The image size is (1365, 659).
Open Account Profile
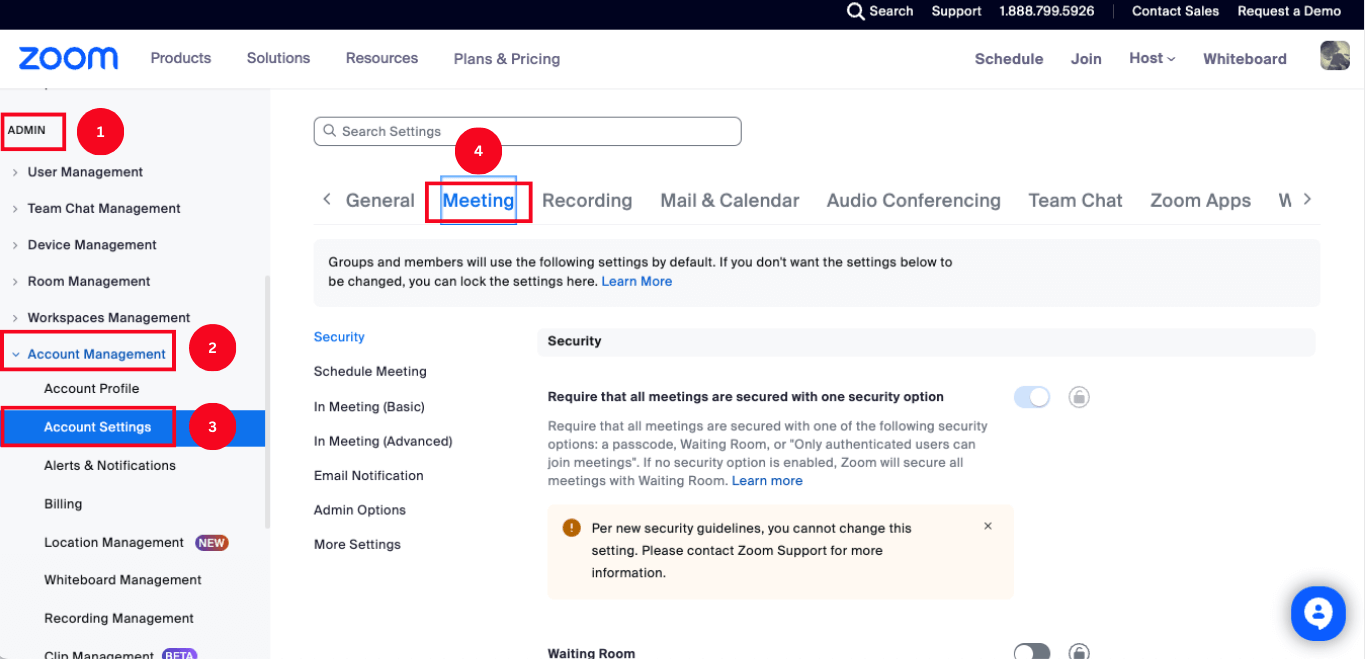click(92, 388)
